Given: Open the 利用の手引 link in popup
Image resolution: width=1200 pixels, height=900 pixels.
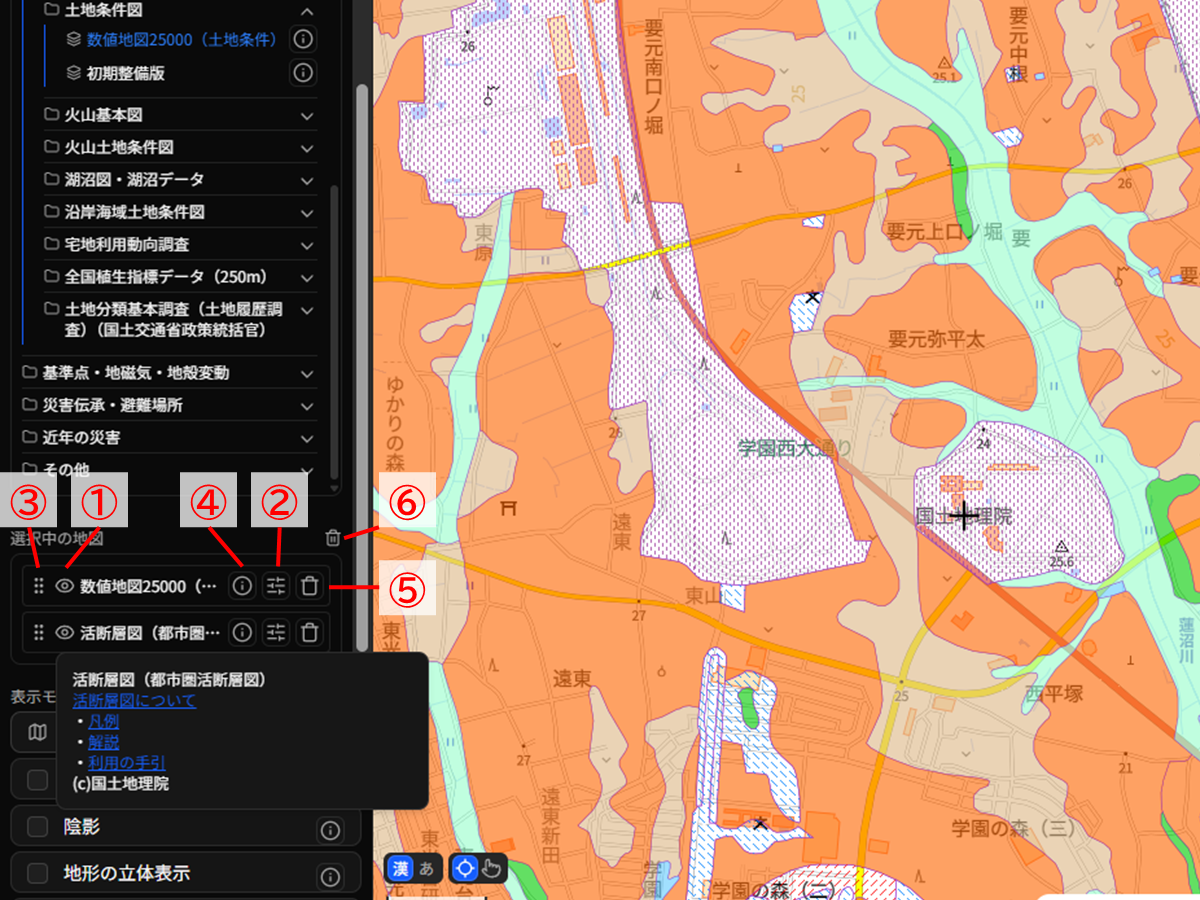Looking at the screenshot, I should click(126, 763).
